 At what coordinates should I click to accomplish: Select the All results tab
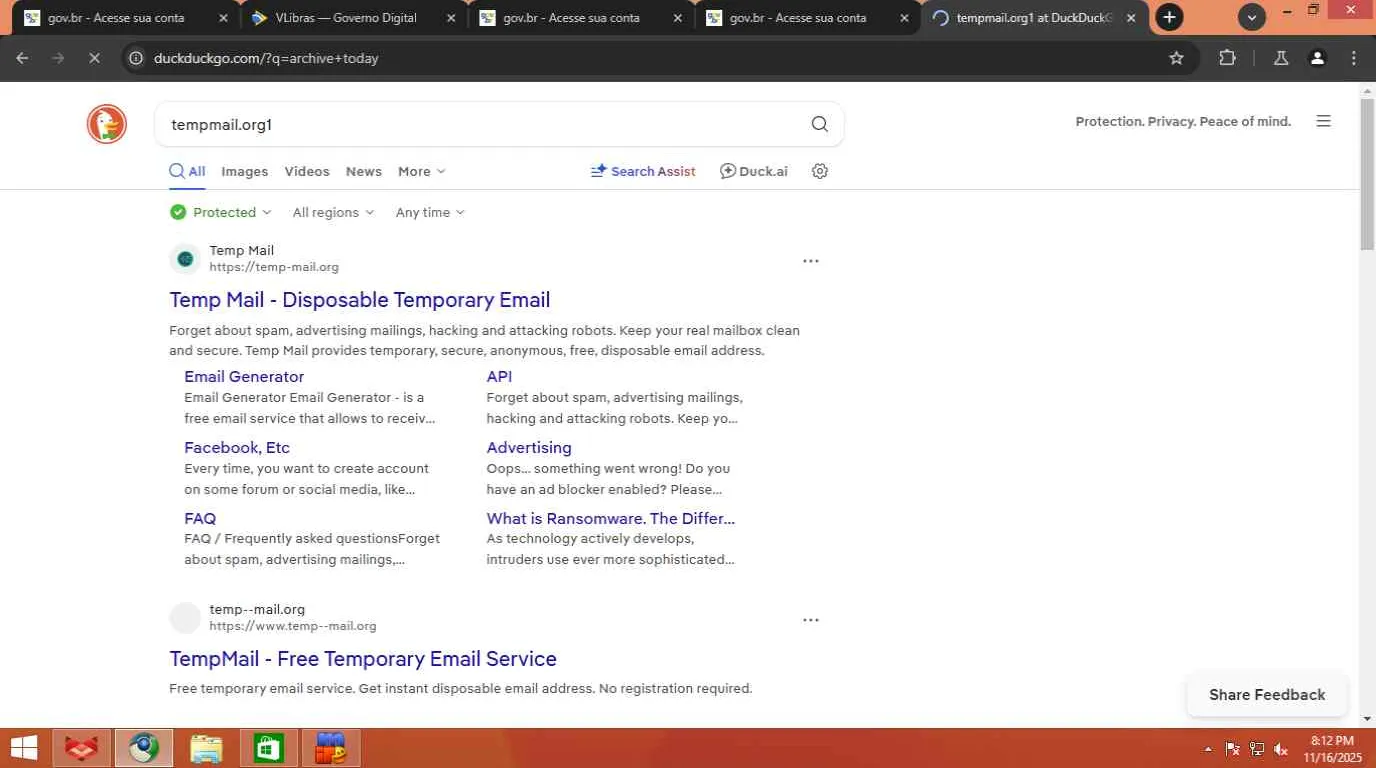(187, 171)
